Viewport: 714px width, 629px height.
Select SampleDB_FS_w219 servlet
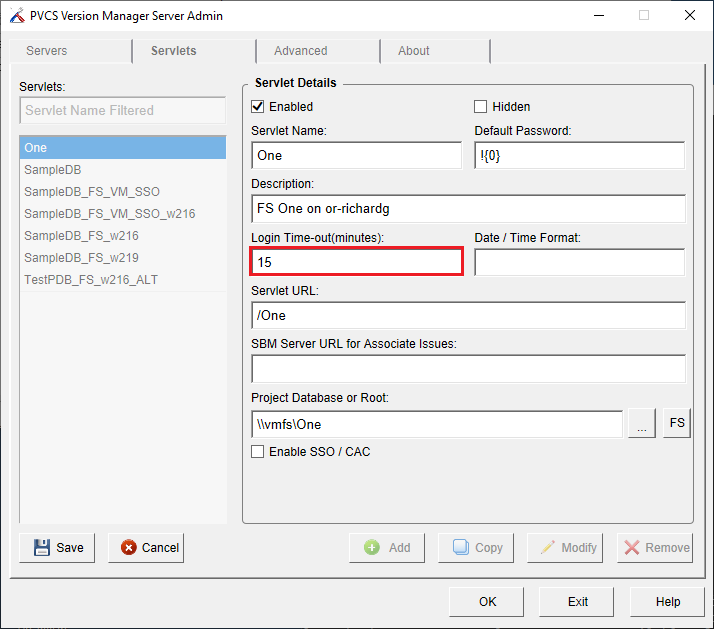[x=122, y=258]
